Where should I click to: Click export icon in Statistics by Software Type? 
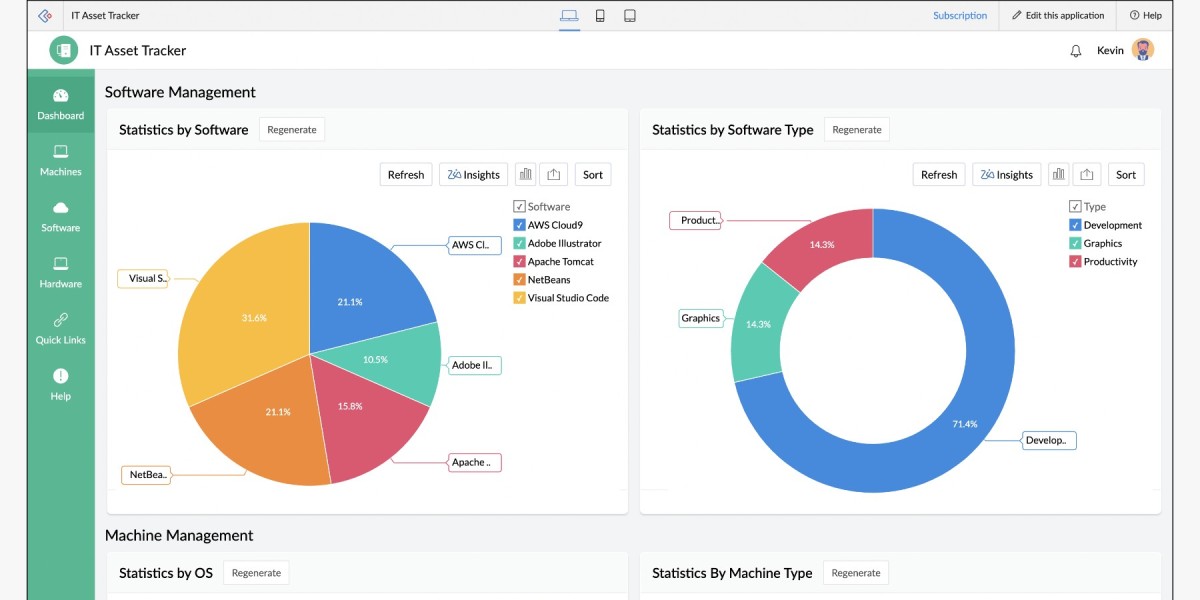pyautogui.click(x=1089, y=174)
